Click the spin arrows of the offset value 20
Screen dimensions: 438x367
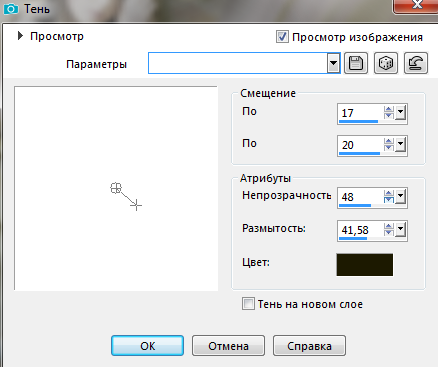tap(389, 144)
